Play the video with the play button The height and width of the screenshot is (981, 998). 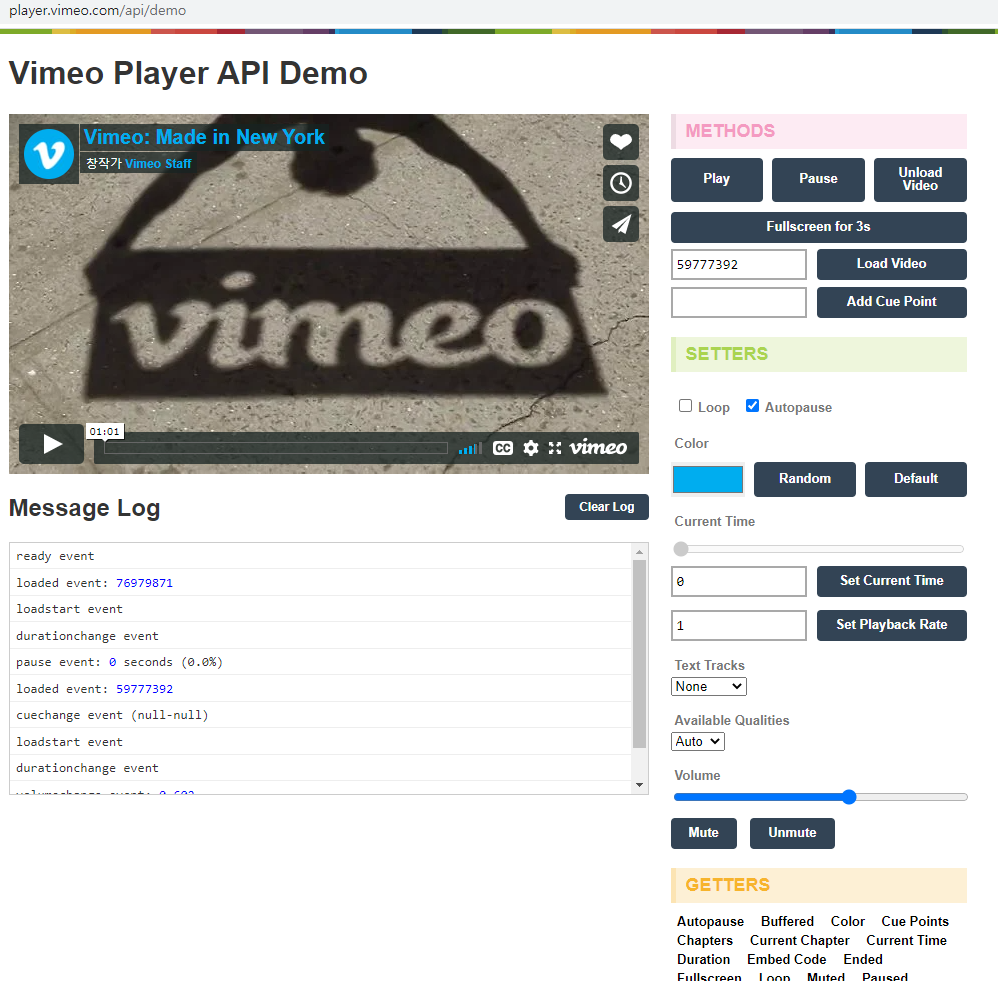click(52, 444)
